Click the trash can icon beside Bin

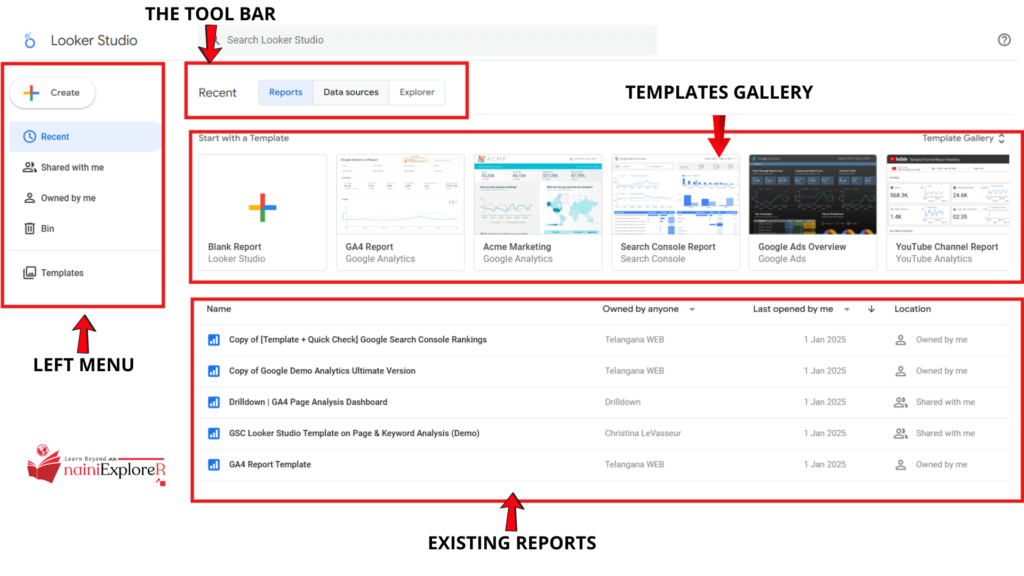[x=29, y=229]
